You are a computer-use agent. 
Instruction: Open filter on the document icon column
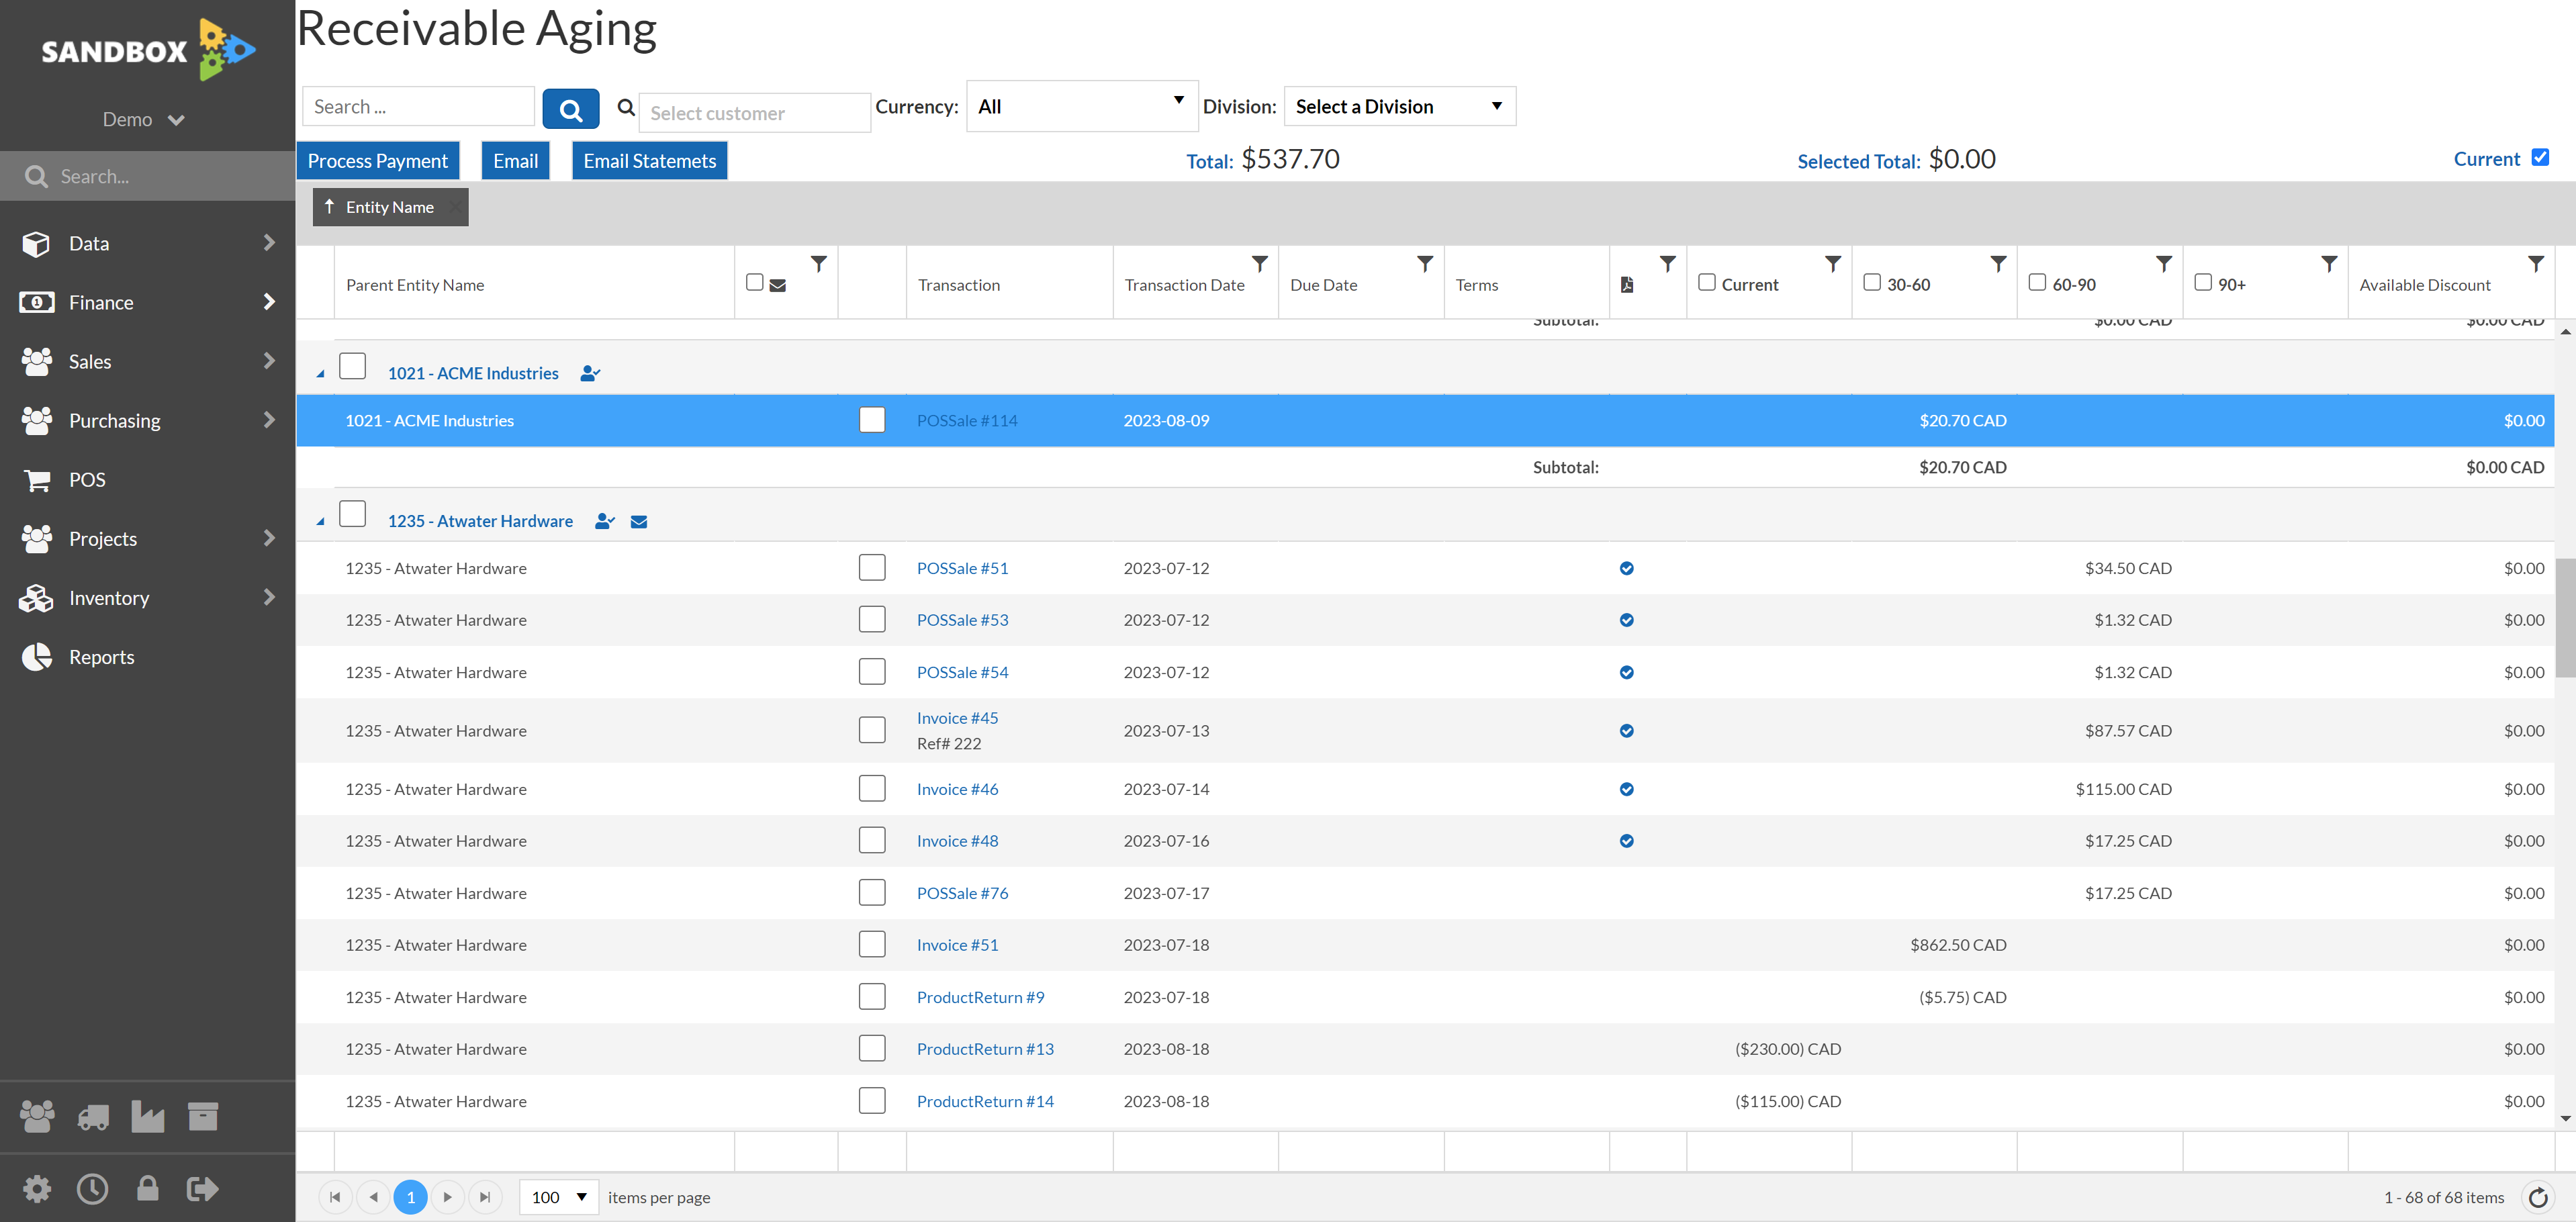pyautogui.click(x=1668, y=264)
